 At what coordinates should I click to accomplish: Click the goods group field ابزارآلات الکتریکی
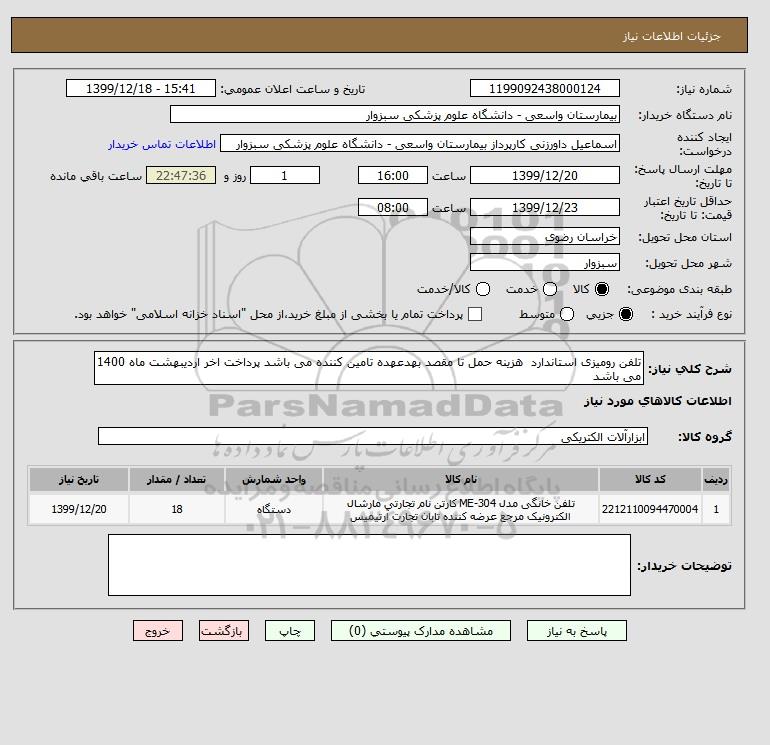coord(373,436)
